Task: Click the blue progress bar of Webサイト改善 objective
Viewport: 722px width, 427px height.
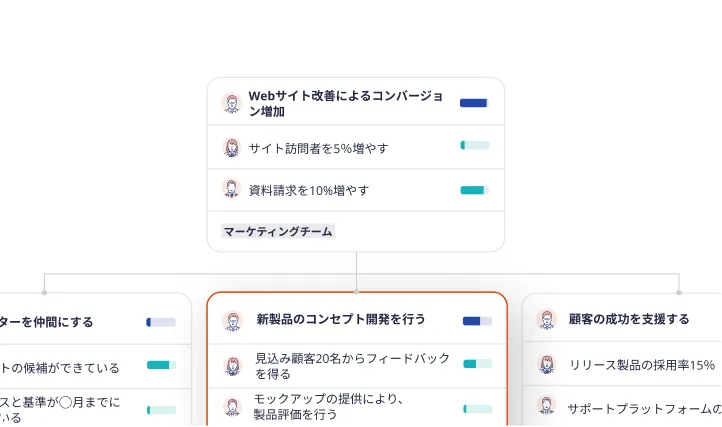Action: [x=474, y=103]
